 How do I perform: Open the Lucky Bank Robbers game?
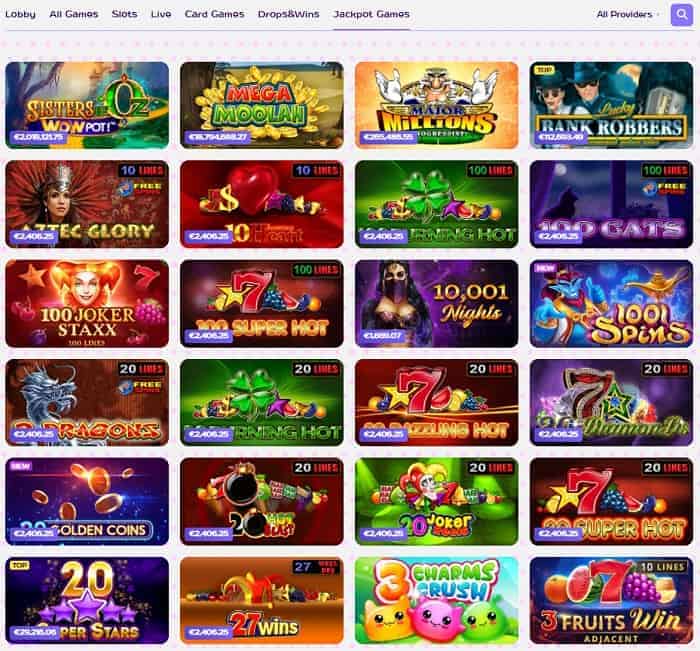pos(611,105)
